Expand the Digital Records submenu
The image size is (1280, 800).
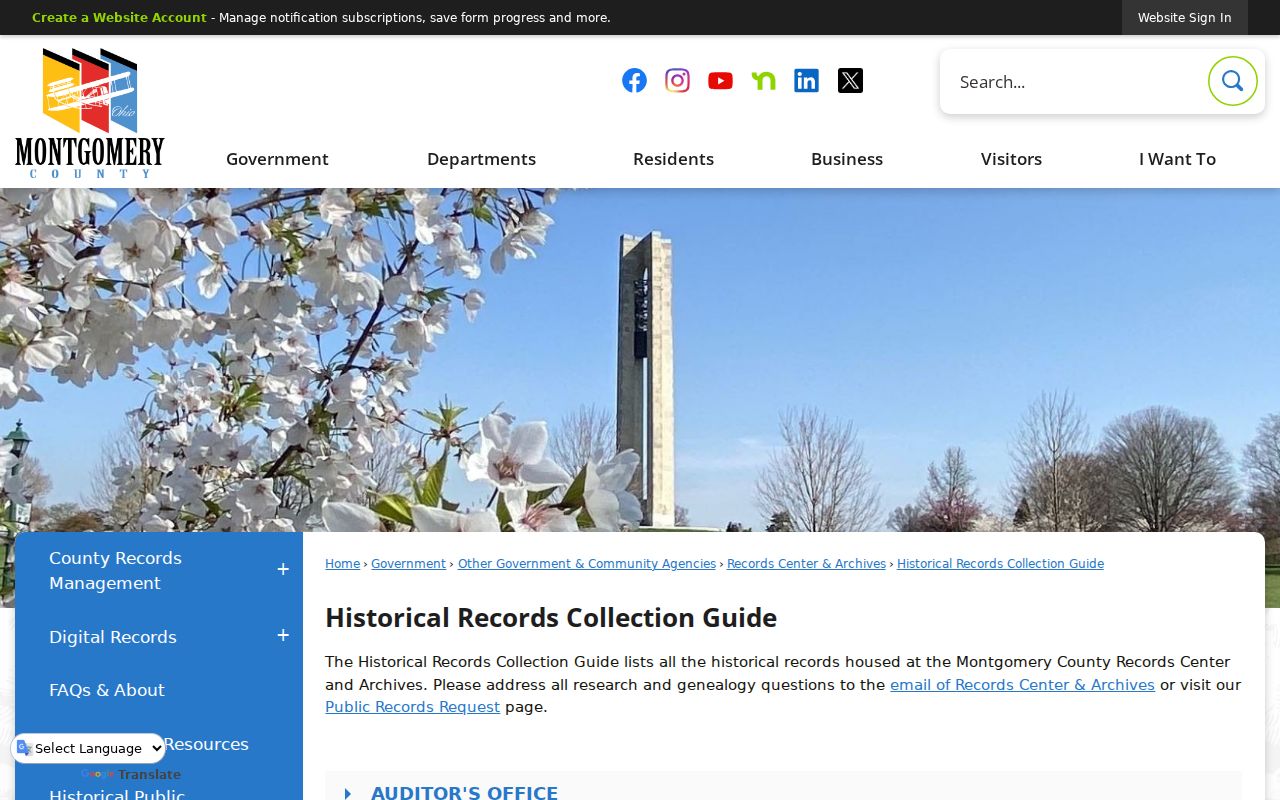tap(283, 636)
